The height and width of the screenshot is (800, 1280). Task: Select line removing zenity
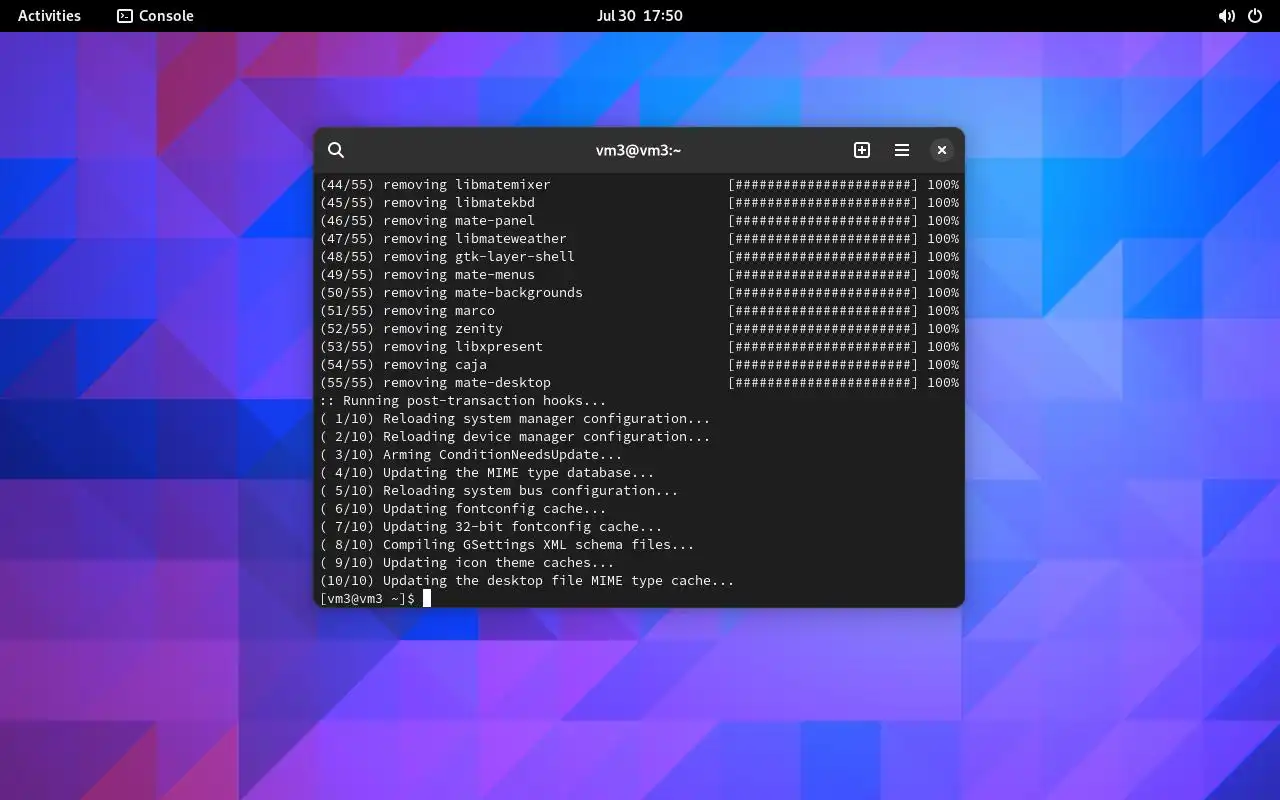[x=639, y=328]
